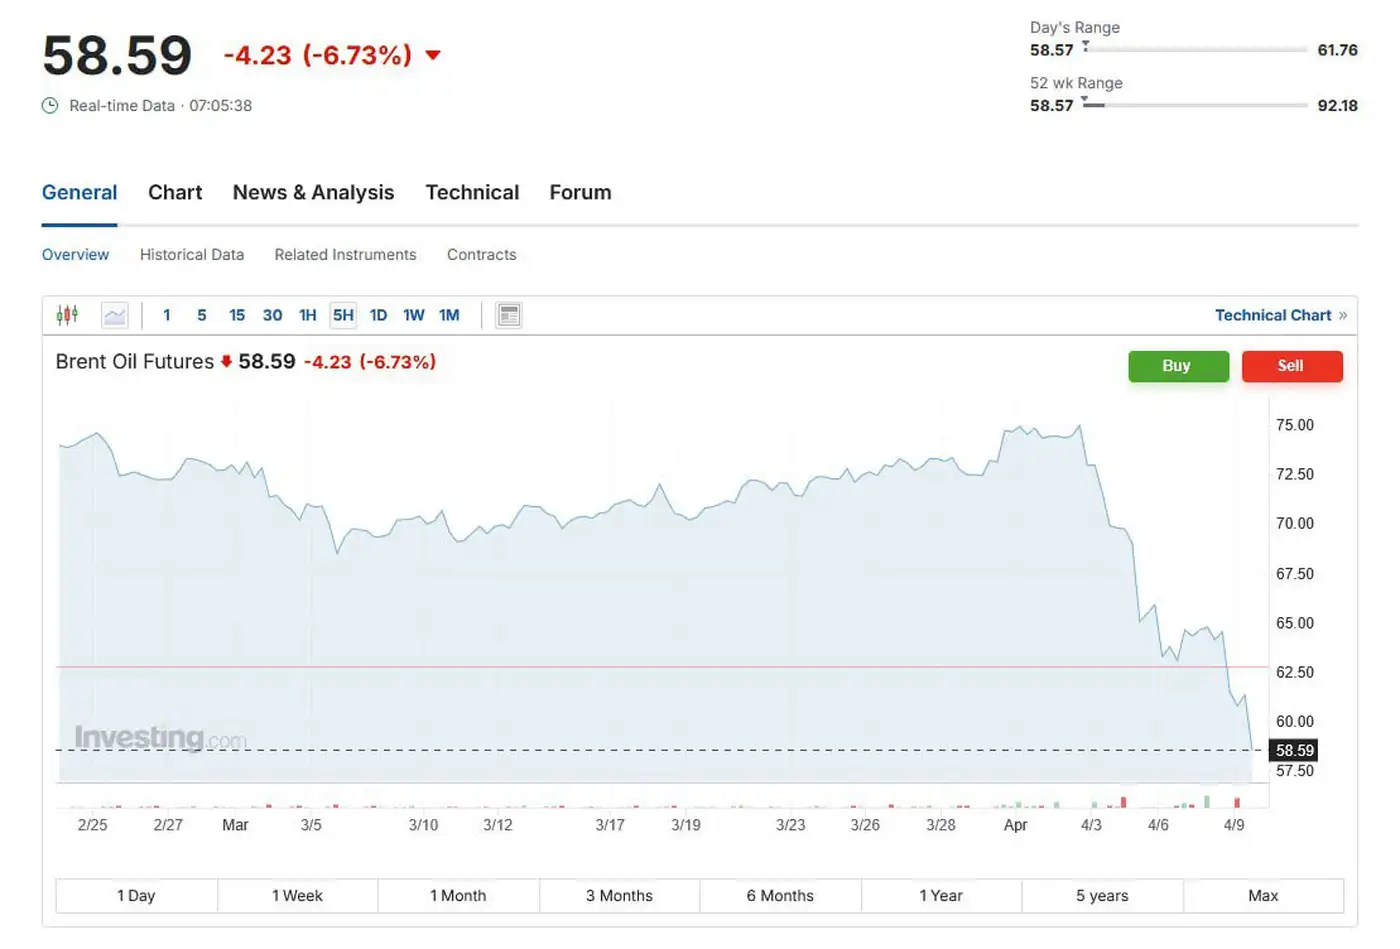Select the area chart type icon
Screen dimensions: 1400x949
pyautogui.click(x=115, y=316)
